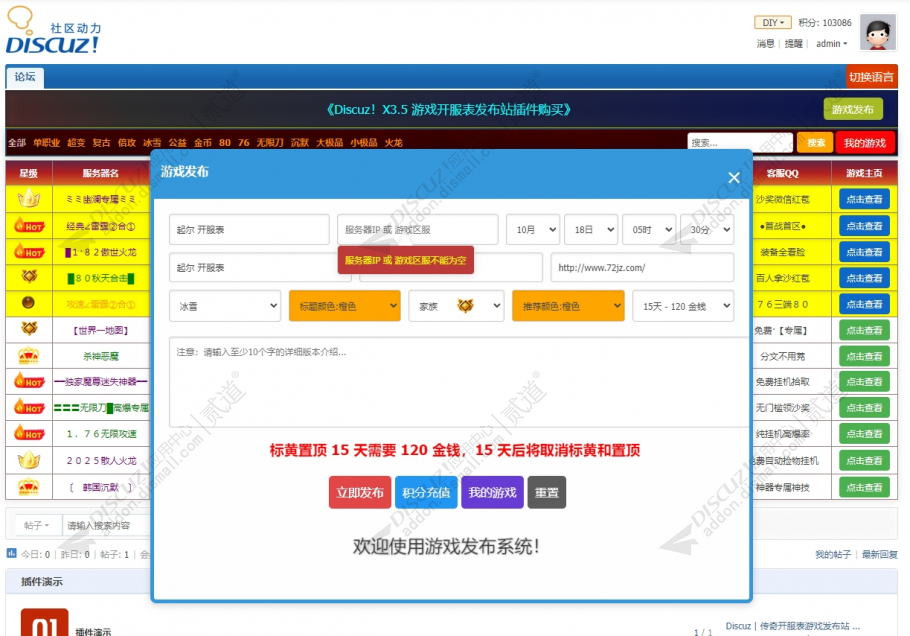Viewport: 910px width, 636px height.
Task: Click the HOT icon beside 独家魔尊迷失神器
Action: [29, 381]
